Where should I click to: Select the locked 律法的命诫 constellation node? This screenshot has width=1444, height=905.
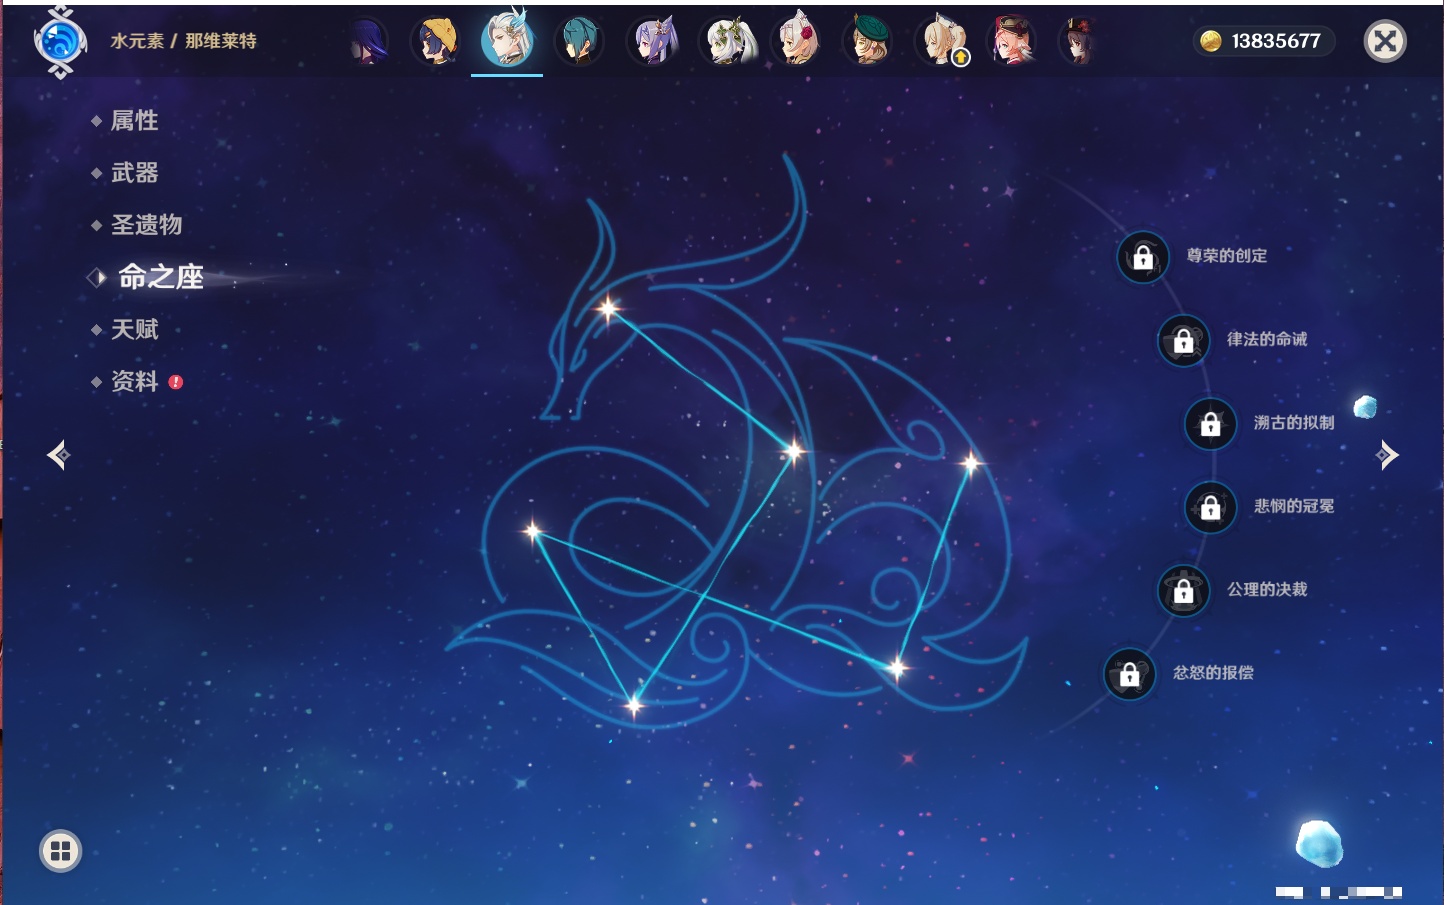point(1183,341)
